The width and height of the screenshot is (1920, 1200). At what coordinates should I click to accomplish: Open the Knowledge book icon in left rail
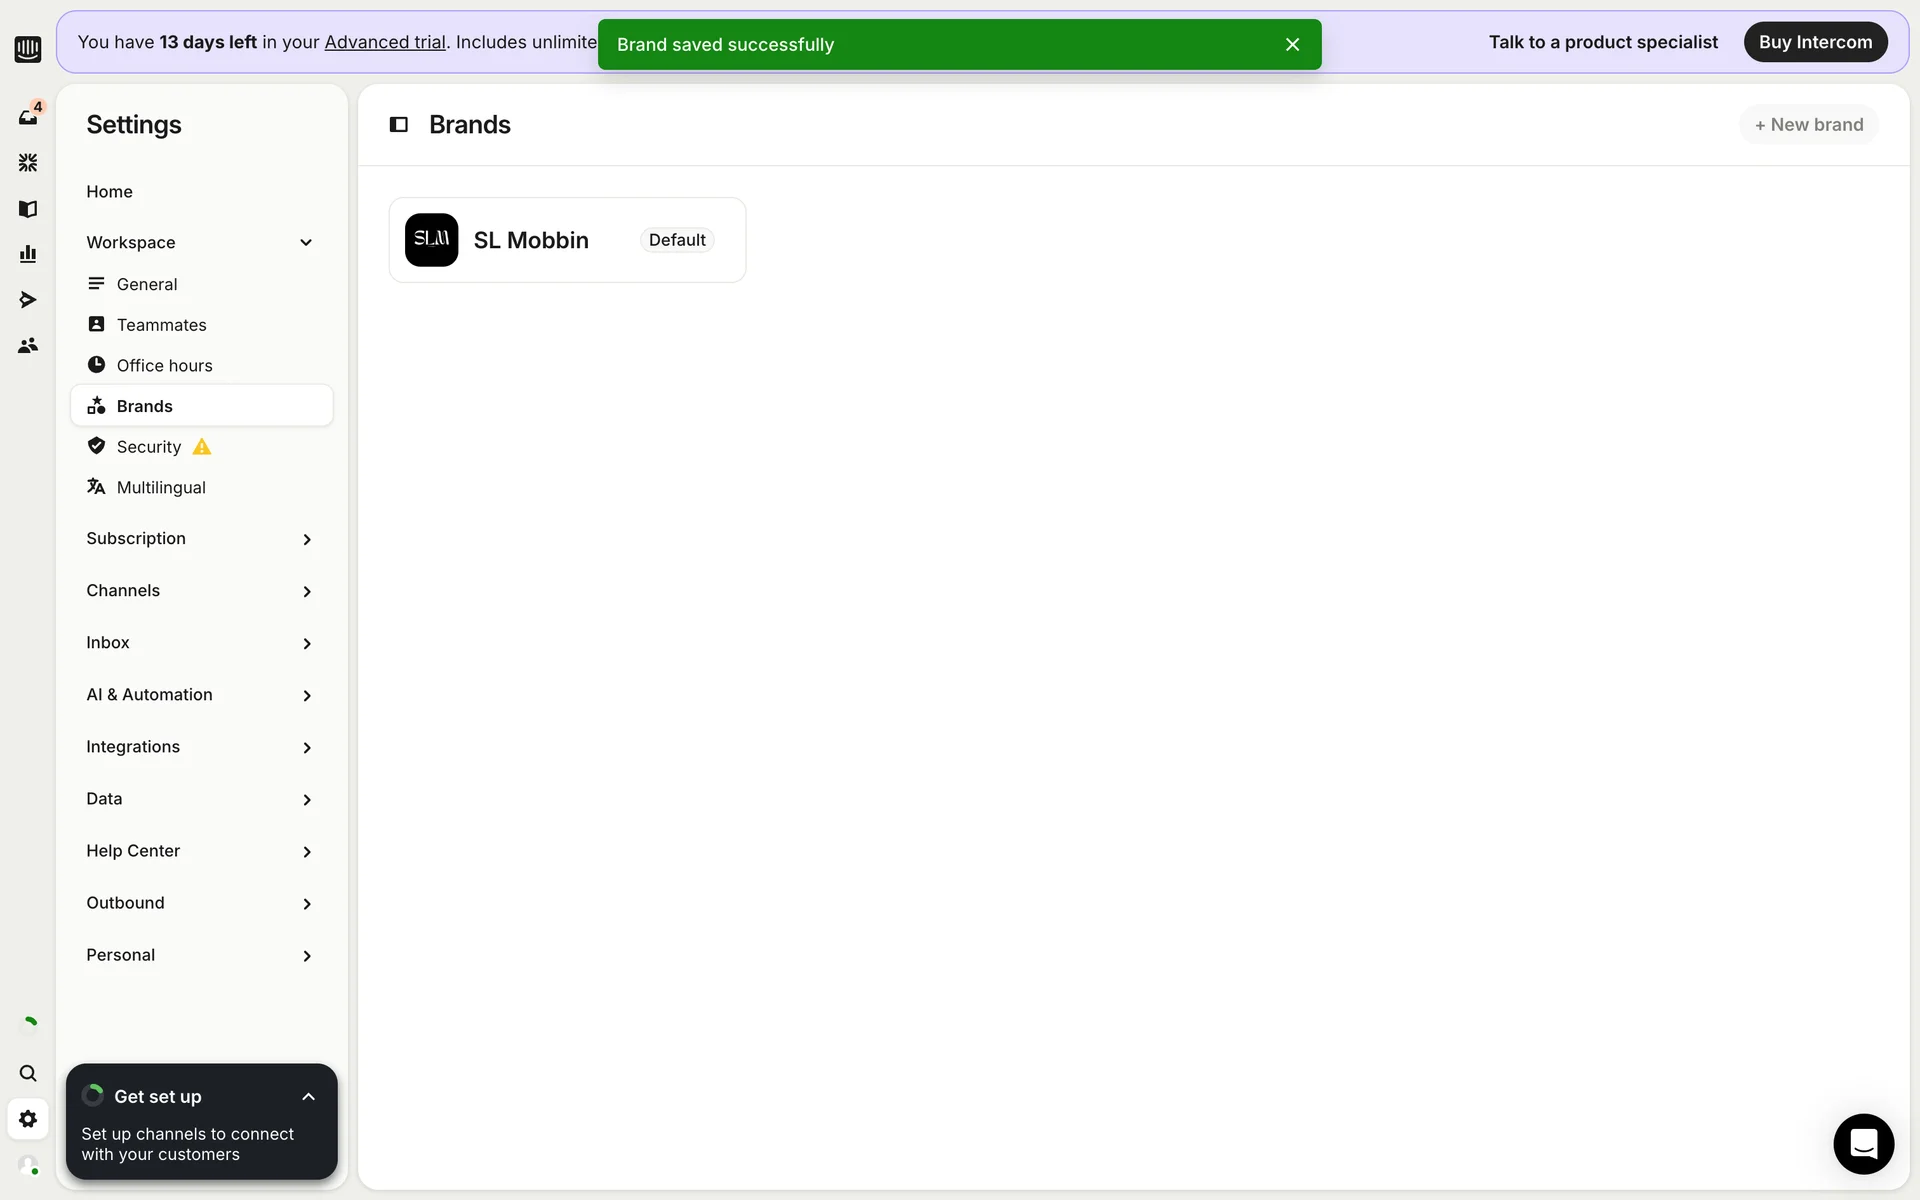click(x=28, y=209)
